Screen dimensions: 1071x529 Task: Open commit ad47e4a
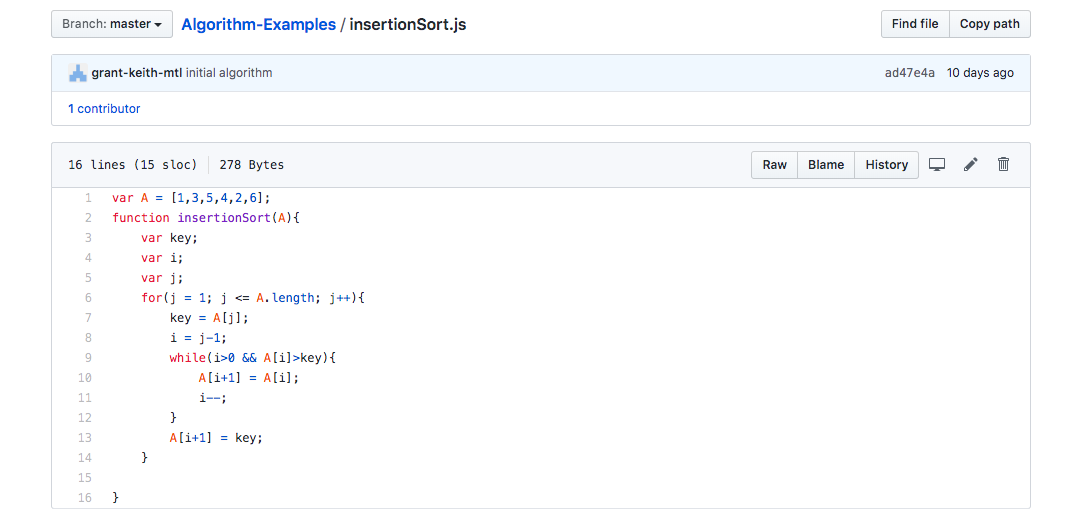pyautogui.click(x=910, y=73)
